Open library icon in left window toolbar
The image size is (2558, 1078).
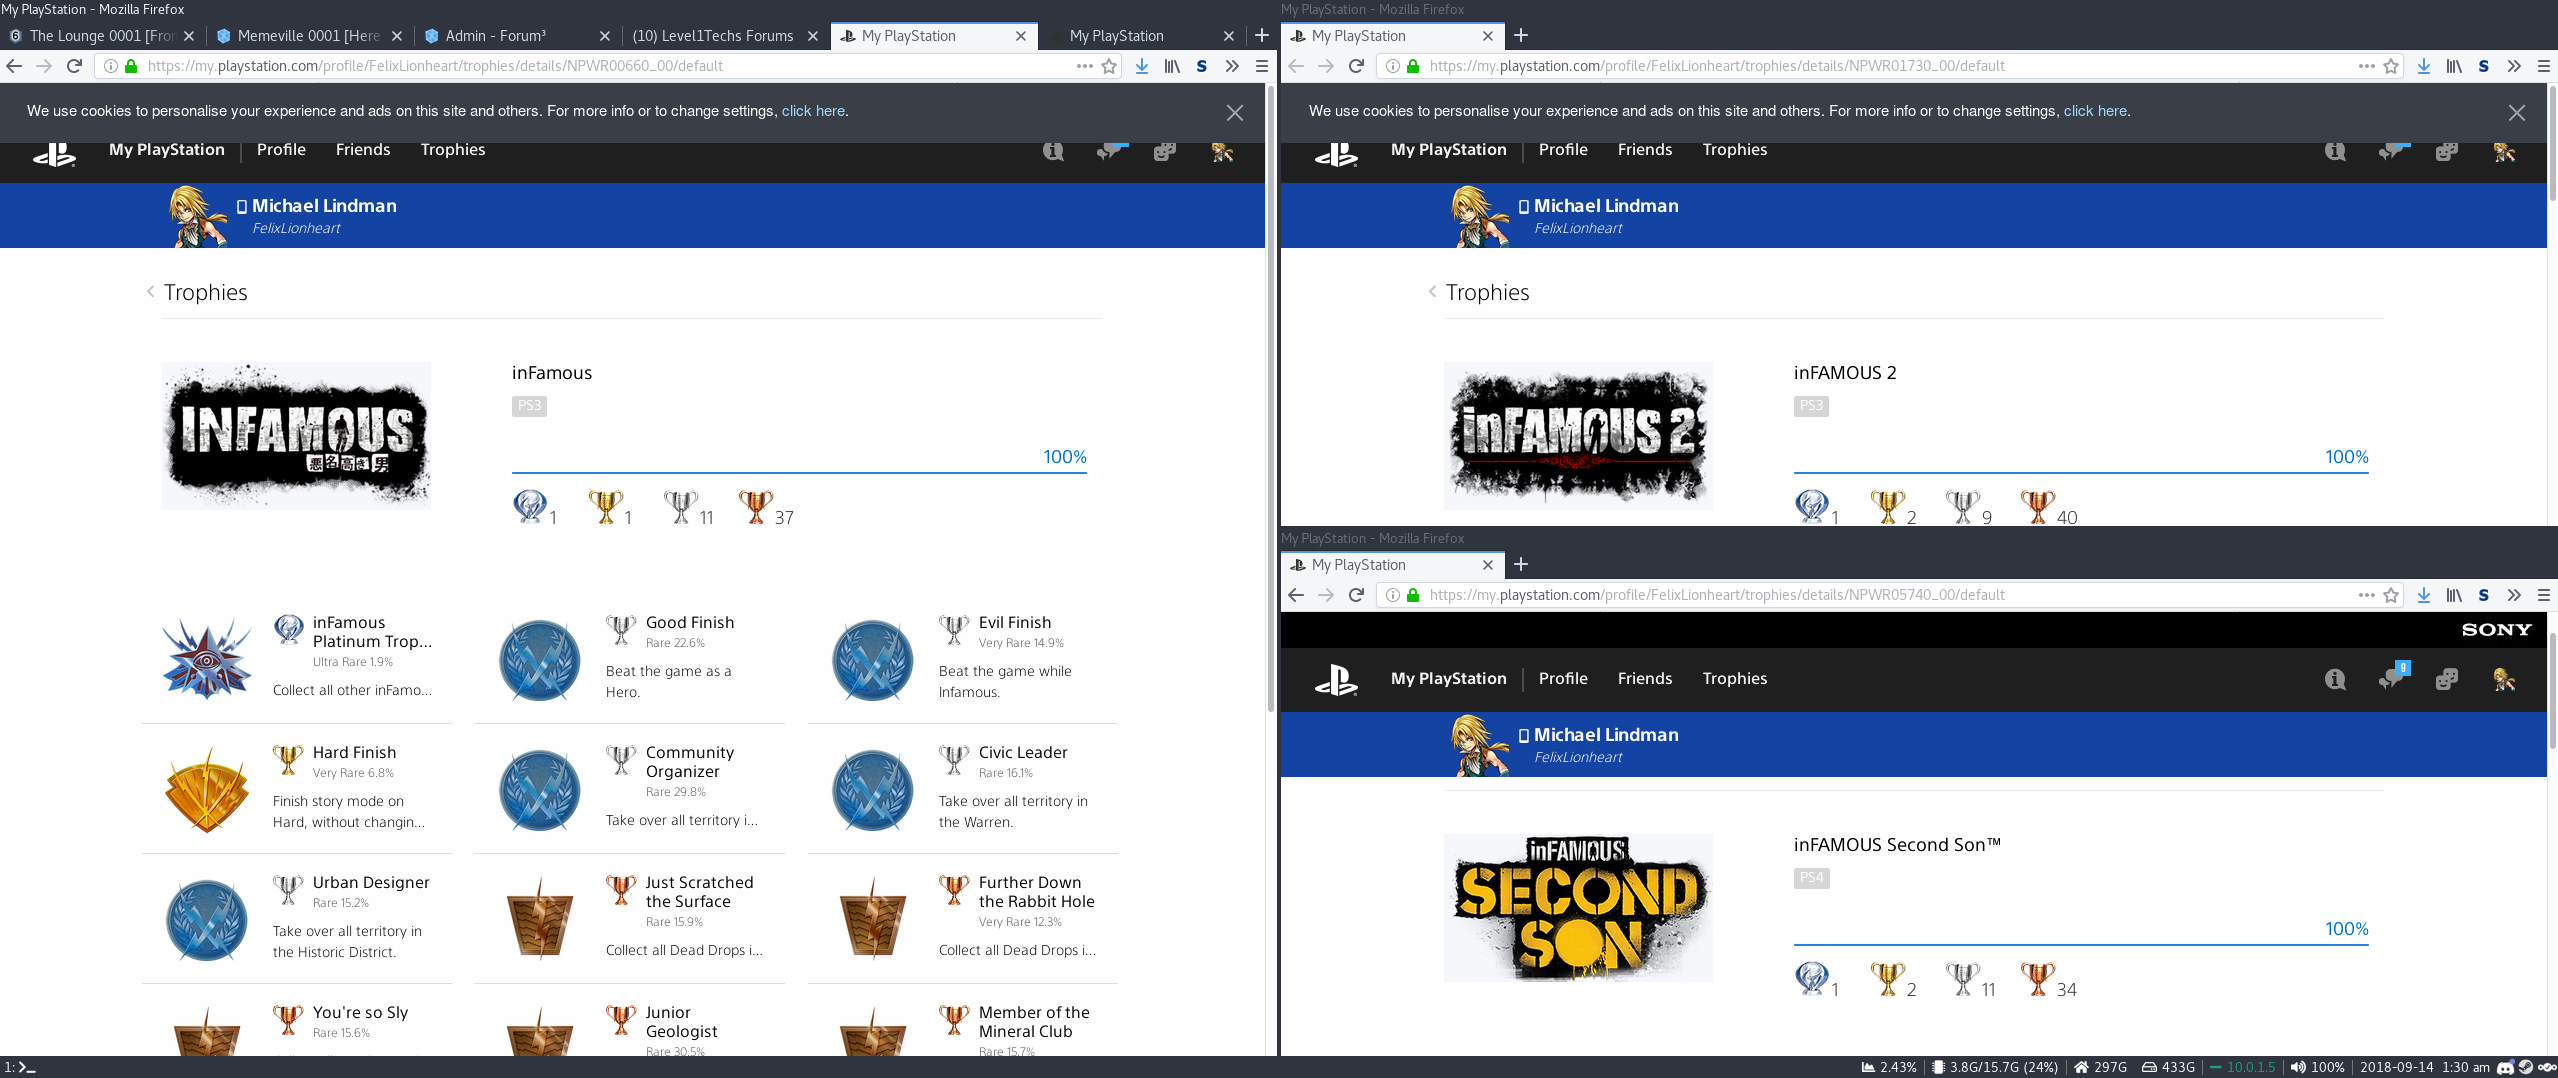(1172, 66)
